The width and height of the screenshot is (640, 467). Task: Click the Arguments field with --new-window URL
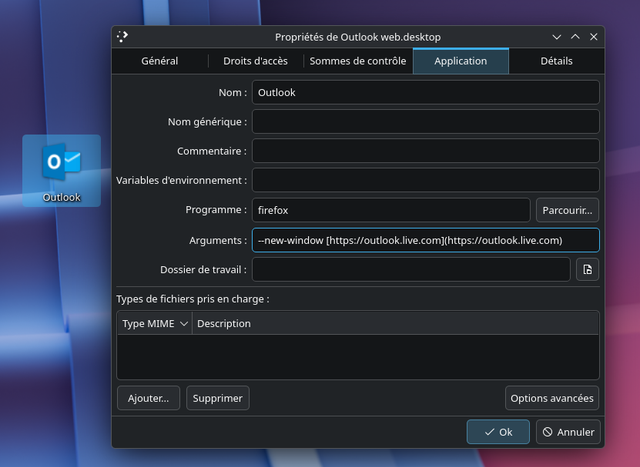tap(426, 240)
